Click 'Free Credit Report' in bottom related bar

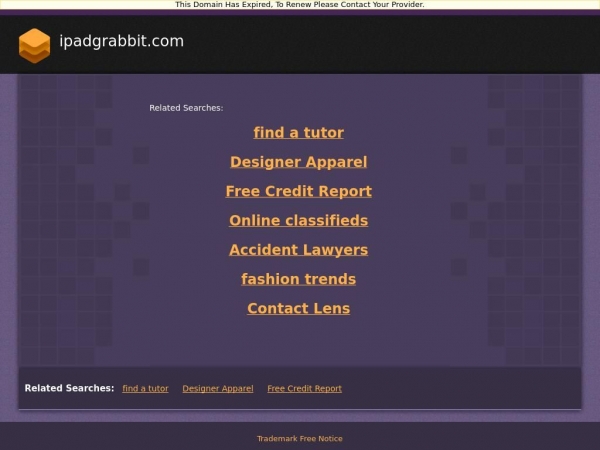[305, 388]
